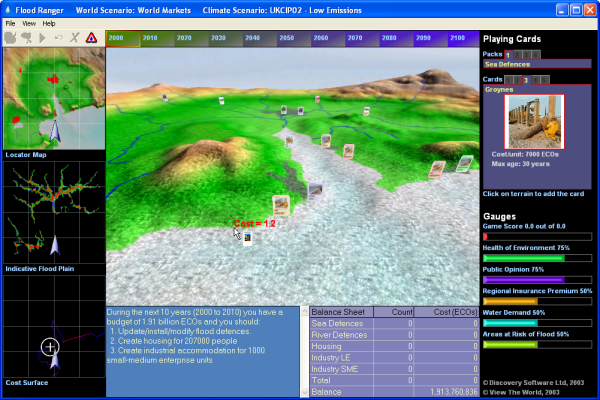Click the undo arrow toolbar icon
The width and height of the screenshot is (600, 400).
[59, 38]
